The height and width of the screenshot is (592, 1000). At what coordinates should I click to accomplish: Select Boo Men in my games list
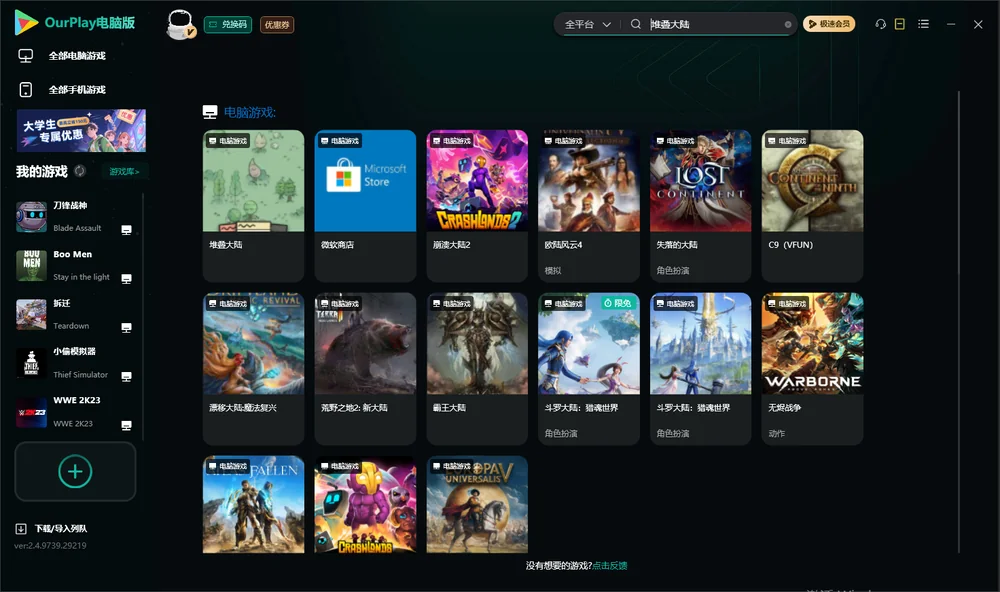point(73,265)
